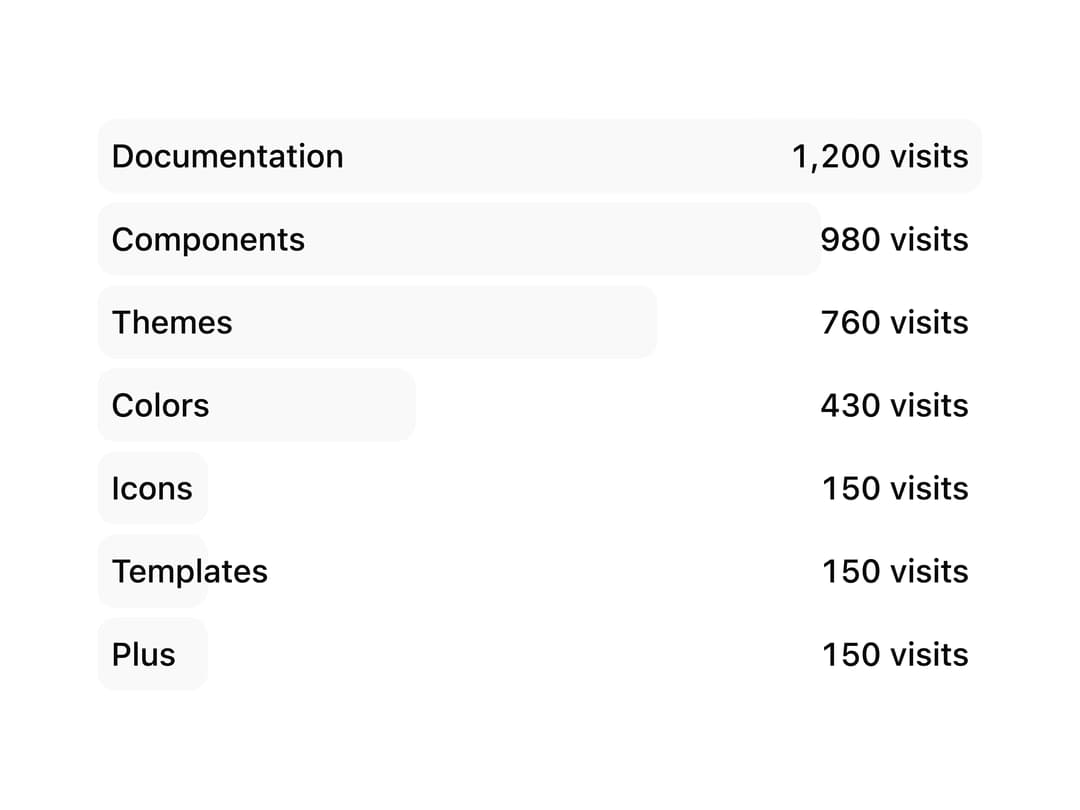Image resolution: width=1080 pixels, height=810 pixels.
Task: Choose the Colors label
Action: click(x=160, y=405)
